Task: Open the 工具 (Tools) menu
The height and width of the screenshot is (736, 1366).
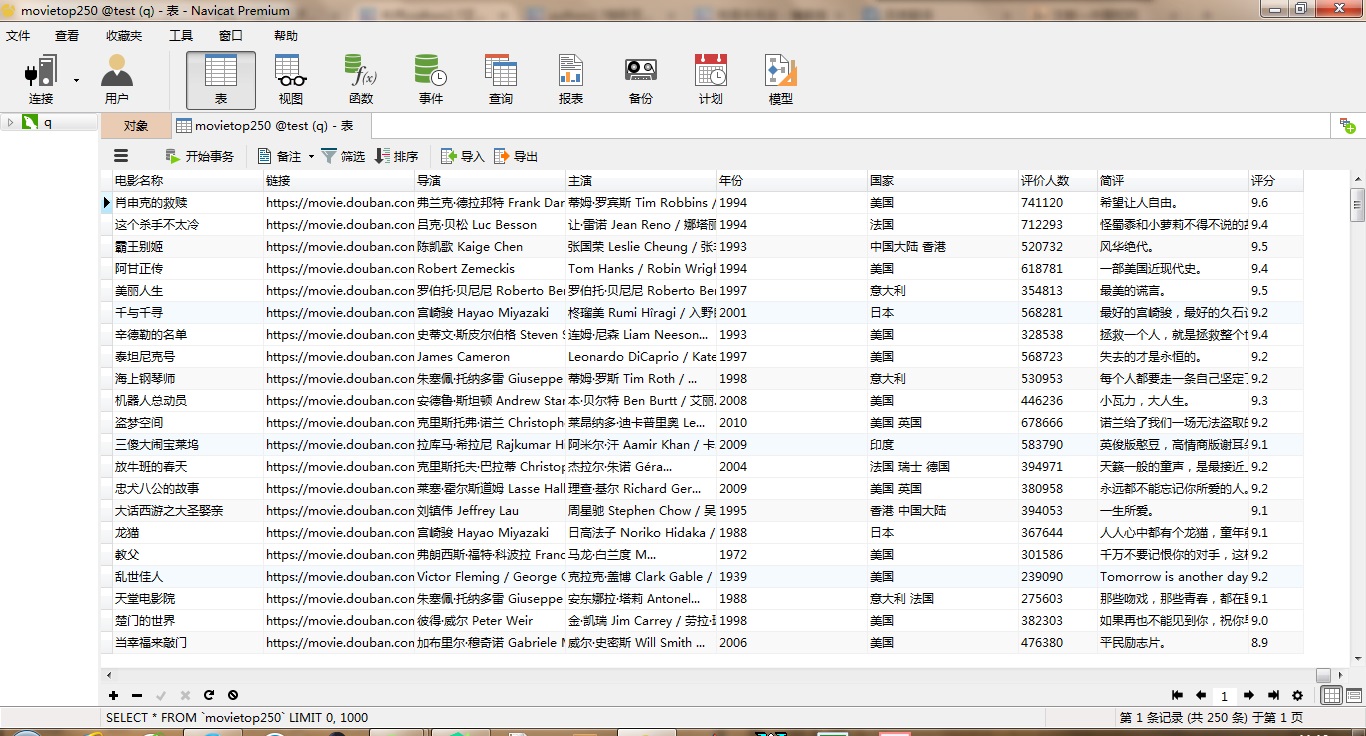Action: 181,35
